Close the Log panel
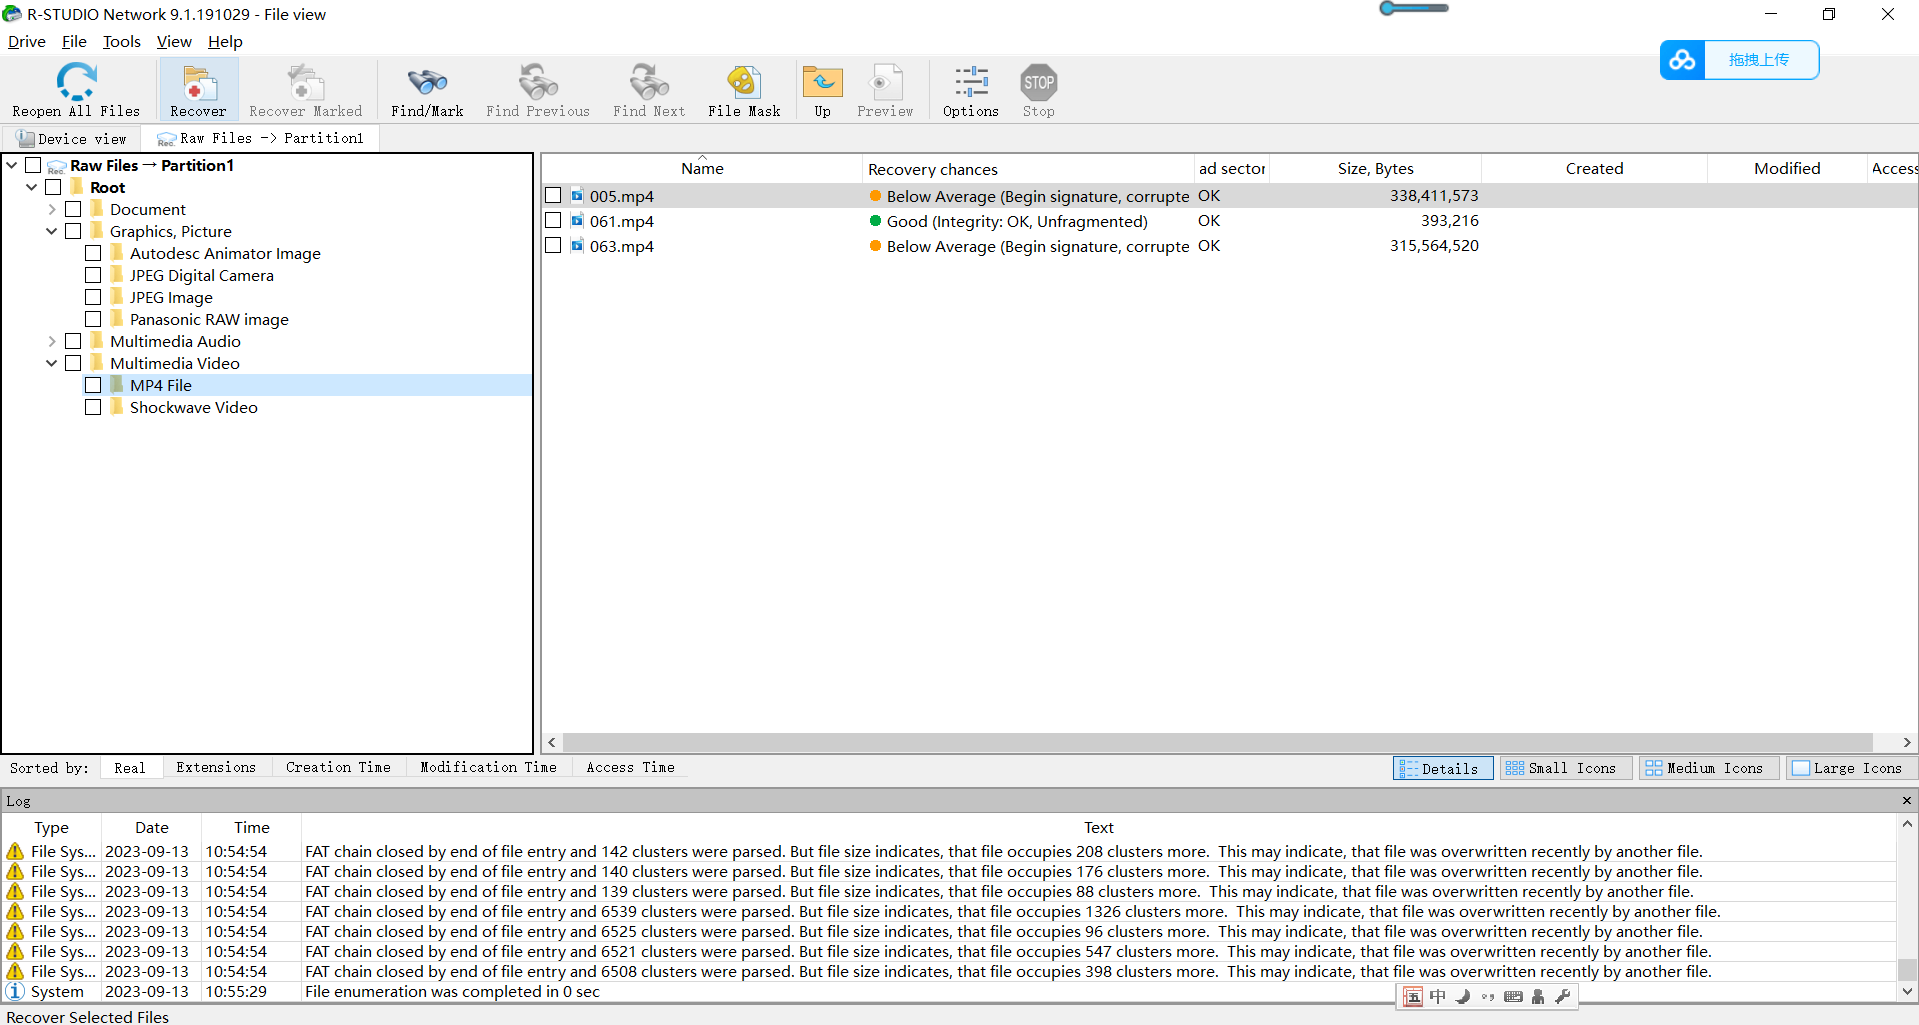The image size is (1919, 1025). (1906, 800)
